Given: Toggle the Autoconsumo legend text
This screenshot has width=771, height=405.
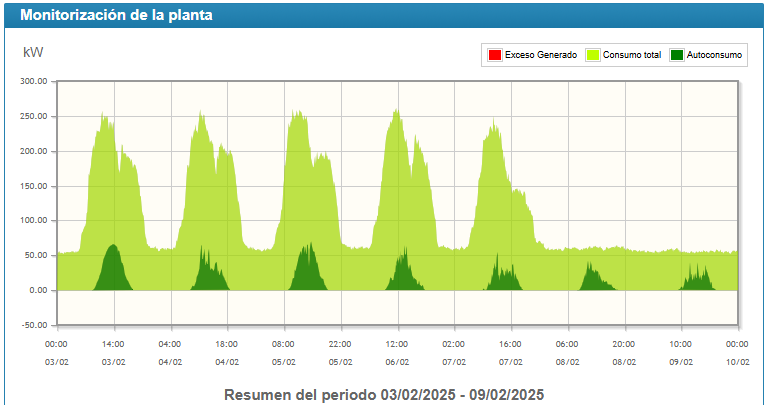Looking at the screenshot, I should click(x=716, y=55).
